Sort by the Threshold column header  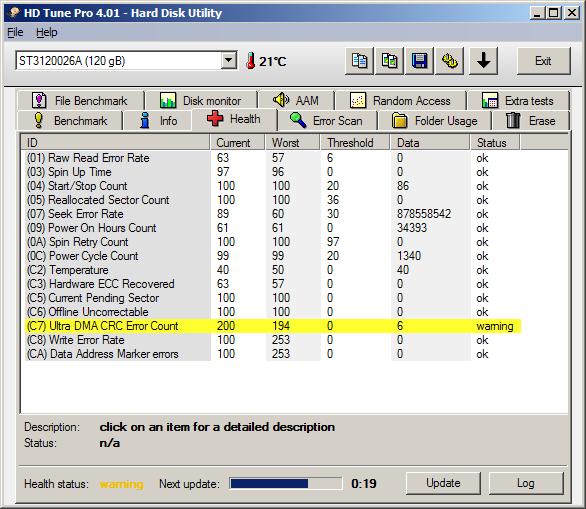pos(355,143)
